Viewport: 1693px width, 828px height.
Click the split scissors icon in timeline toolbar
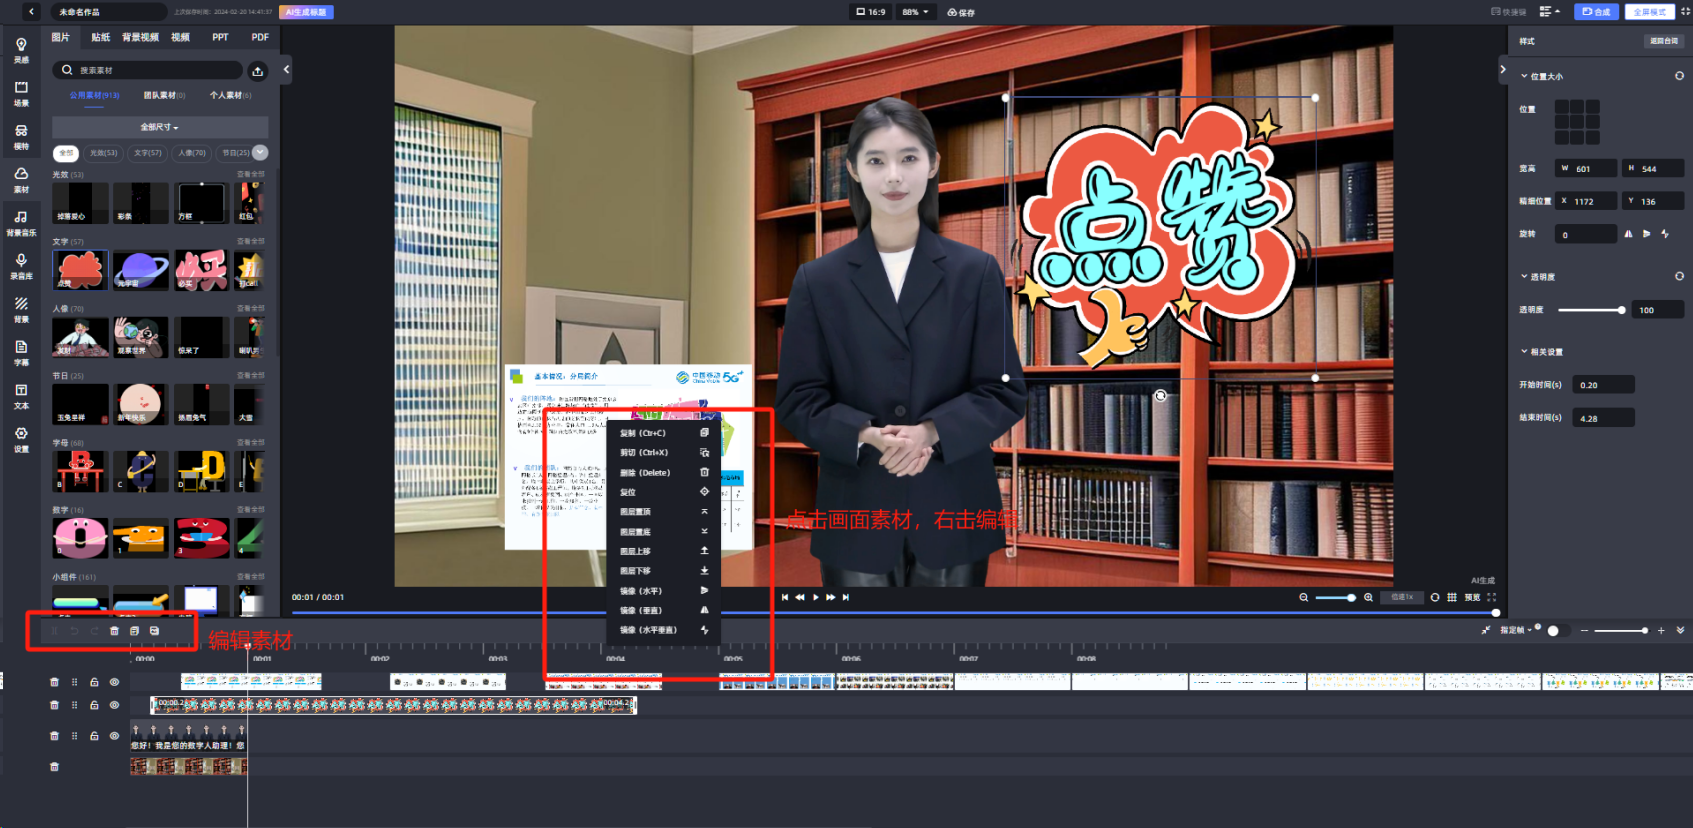(54, 631)
